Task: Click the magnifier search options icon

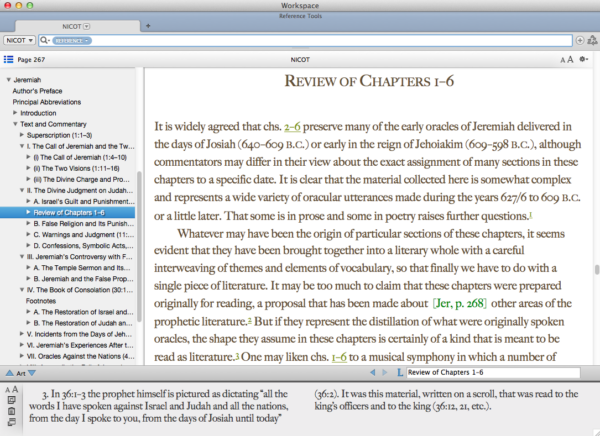Action: (48, 40)
